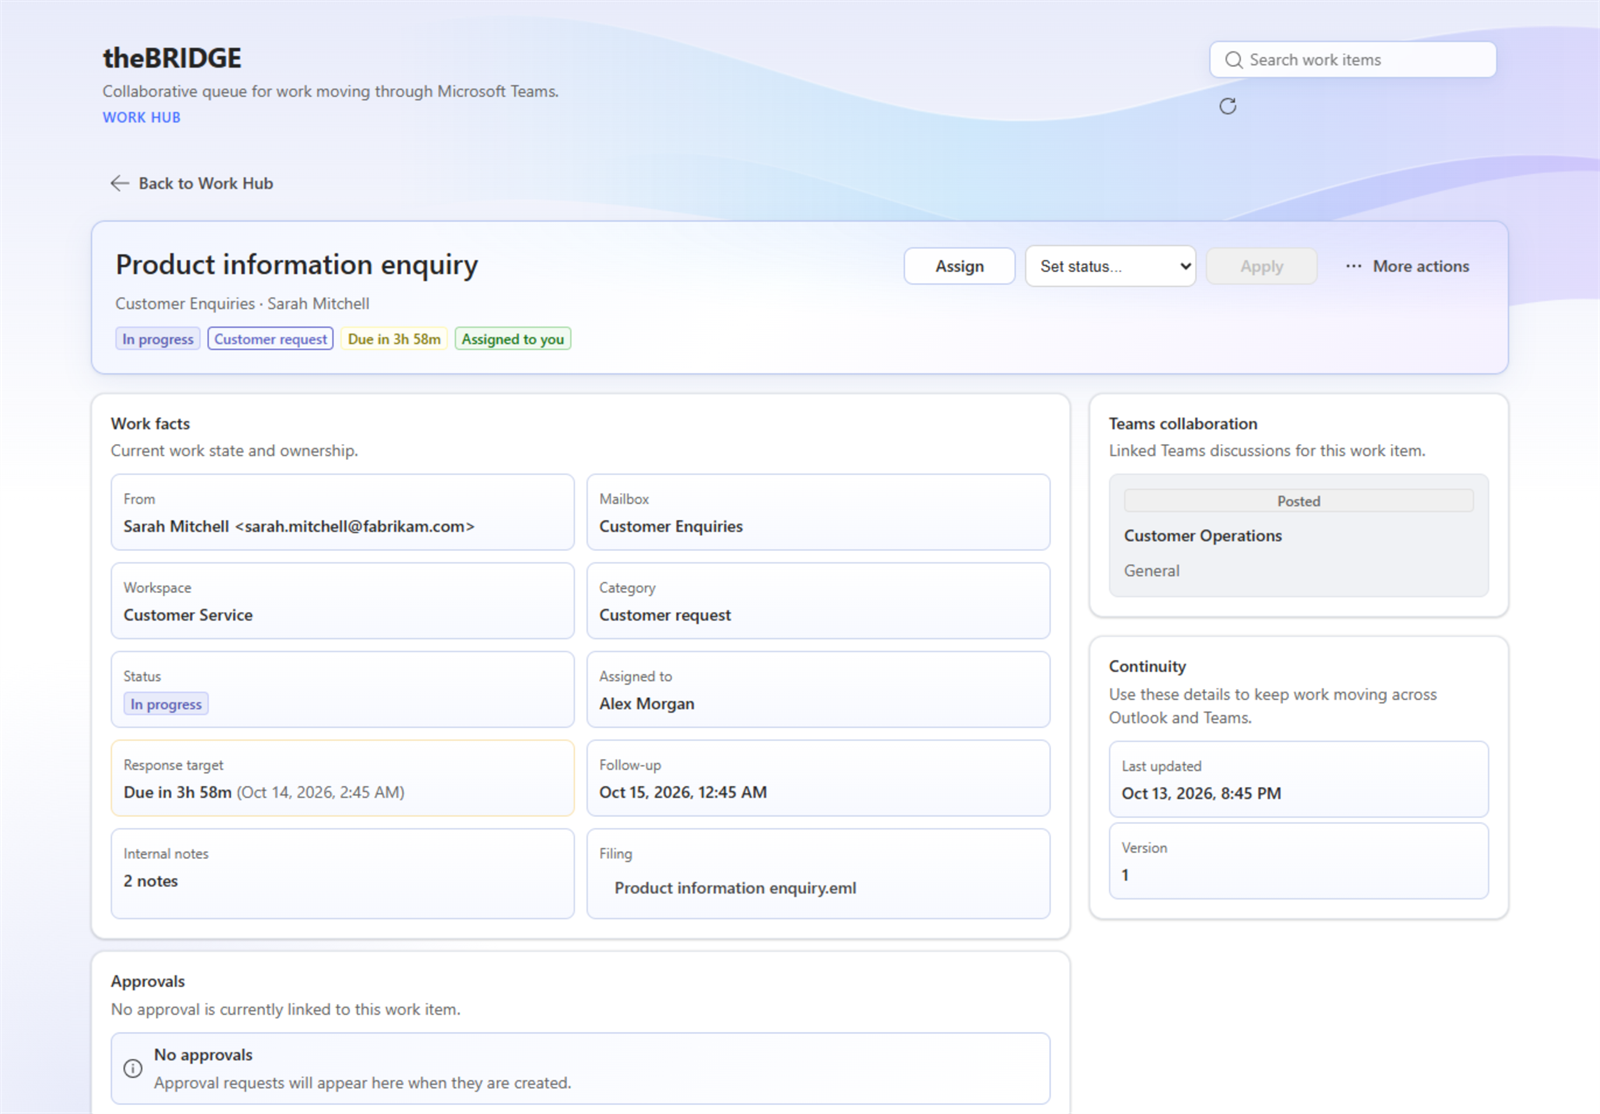Open the Customer Operations team link

[1203, 536]
